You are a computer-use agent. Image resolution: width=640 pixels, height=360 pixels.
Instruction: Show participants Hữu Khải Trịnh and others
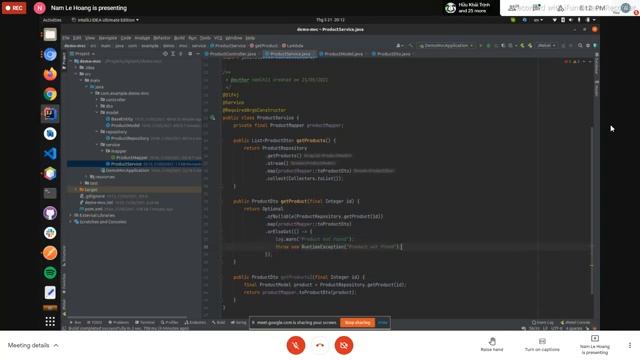coord(469,8)
